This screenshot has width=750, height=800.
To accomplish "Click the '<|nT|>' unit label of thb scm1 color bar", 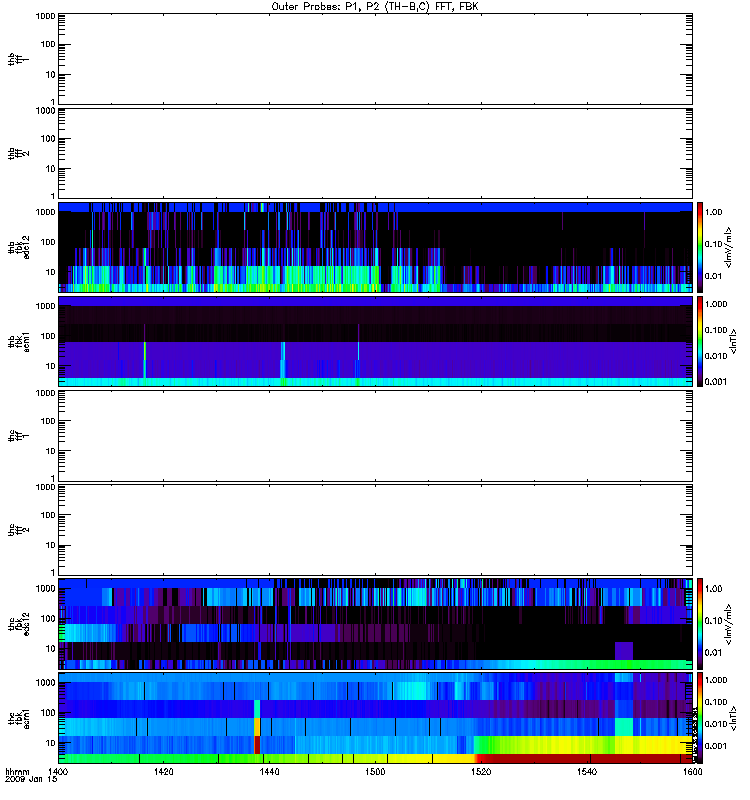I will click(733, 341).
